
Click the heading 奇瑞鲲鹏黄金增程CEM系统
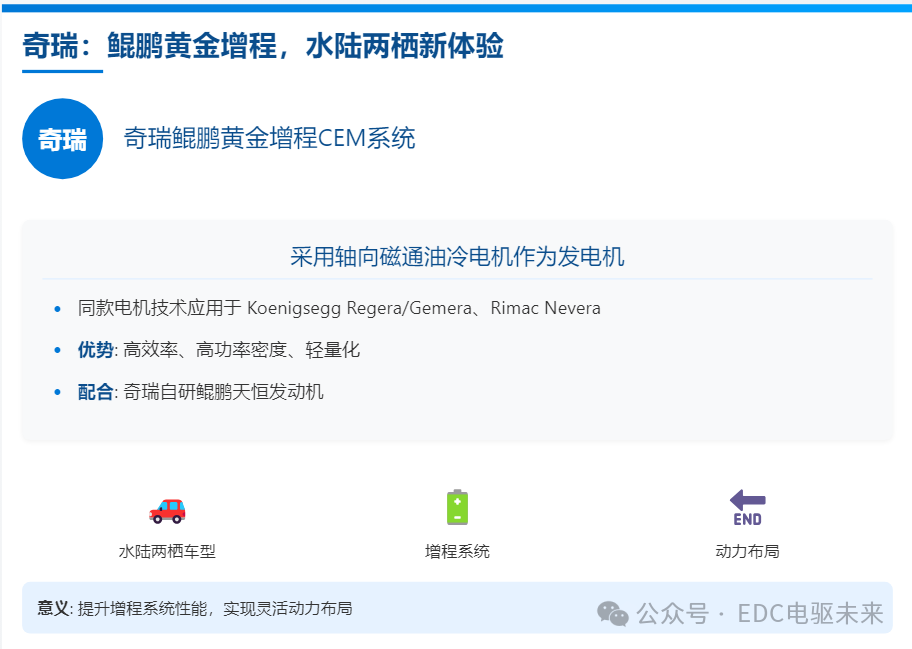269,138
